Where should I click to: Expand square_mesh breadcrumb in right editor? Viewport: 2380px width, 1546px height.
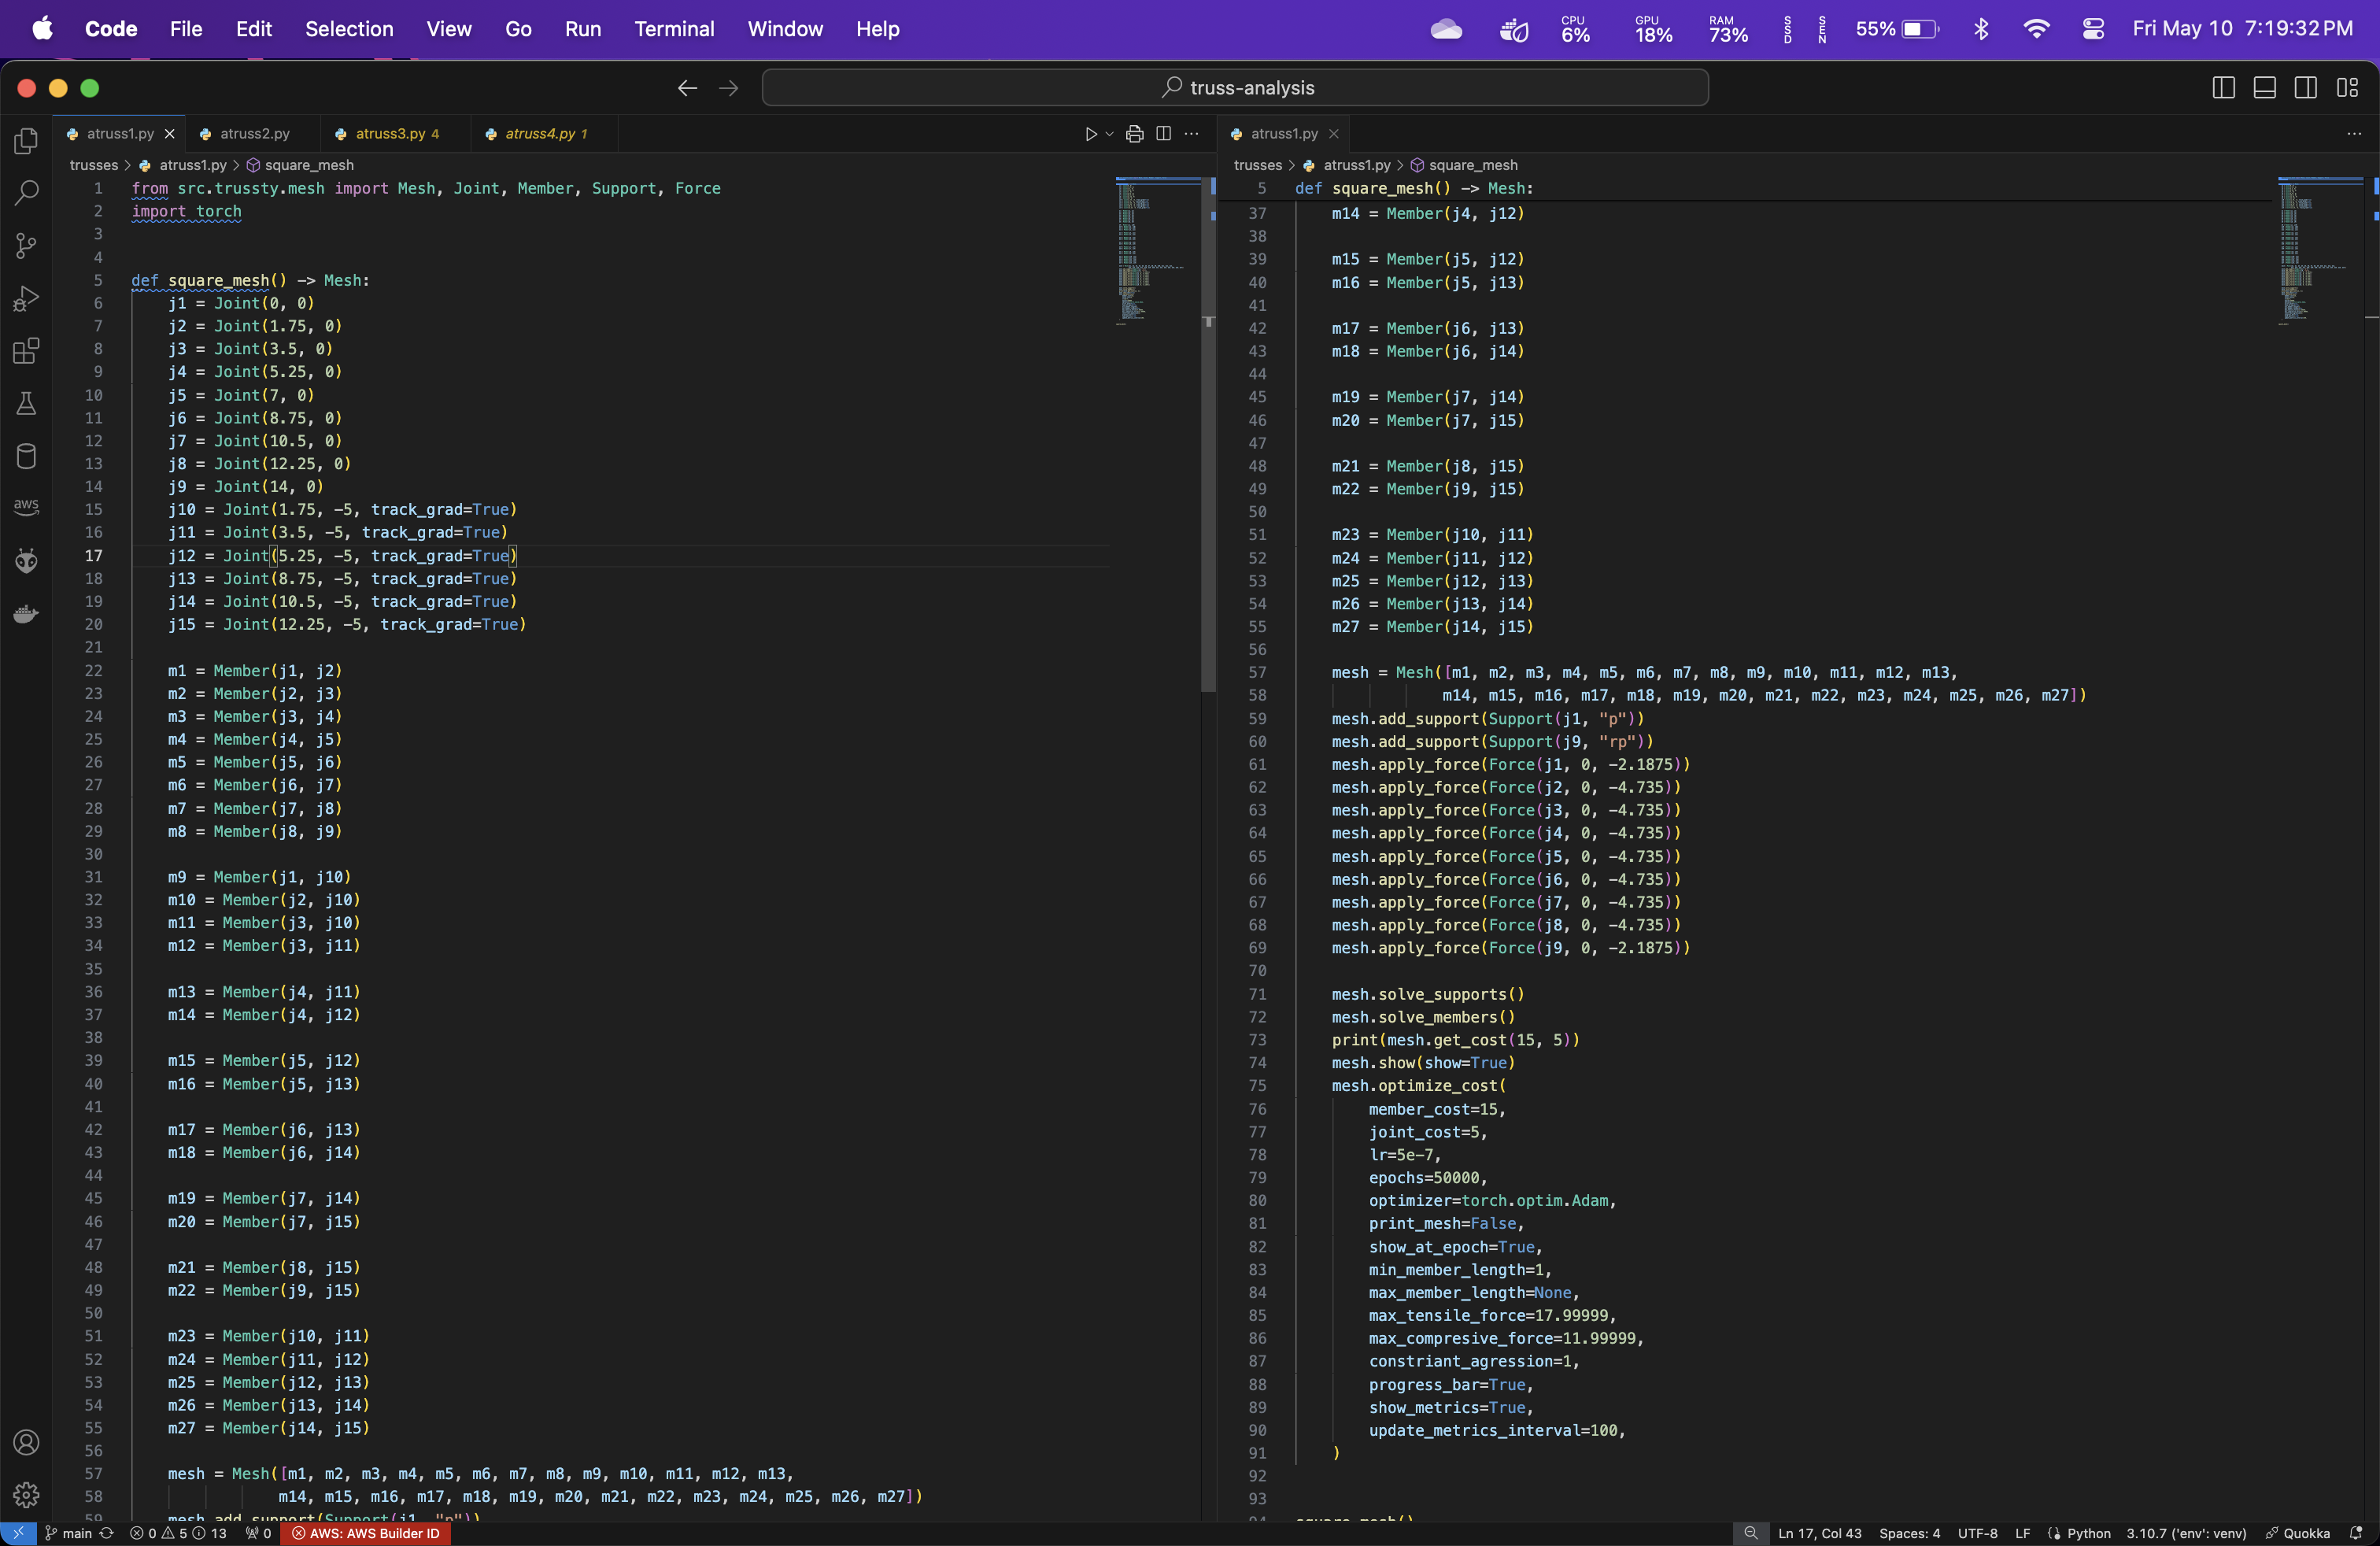[1473, 165]
